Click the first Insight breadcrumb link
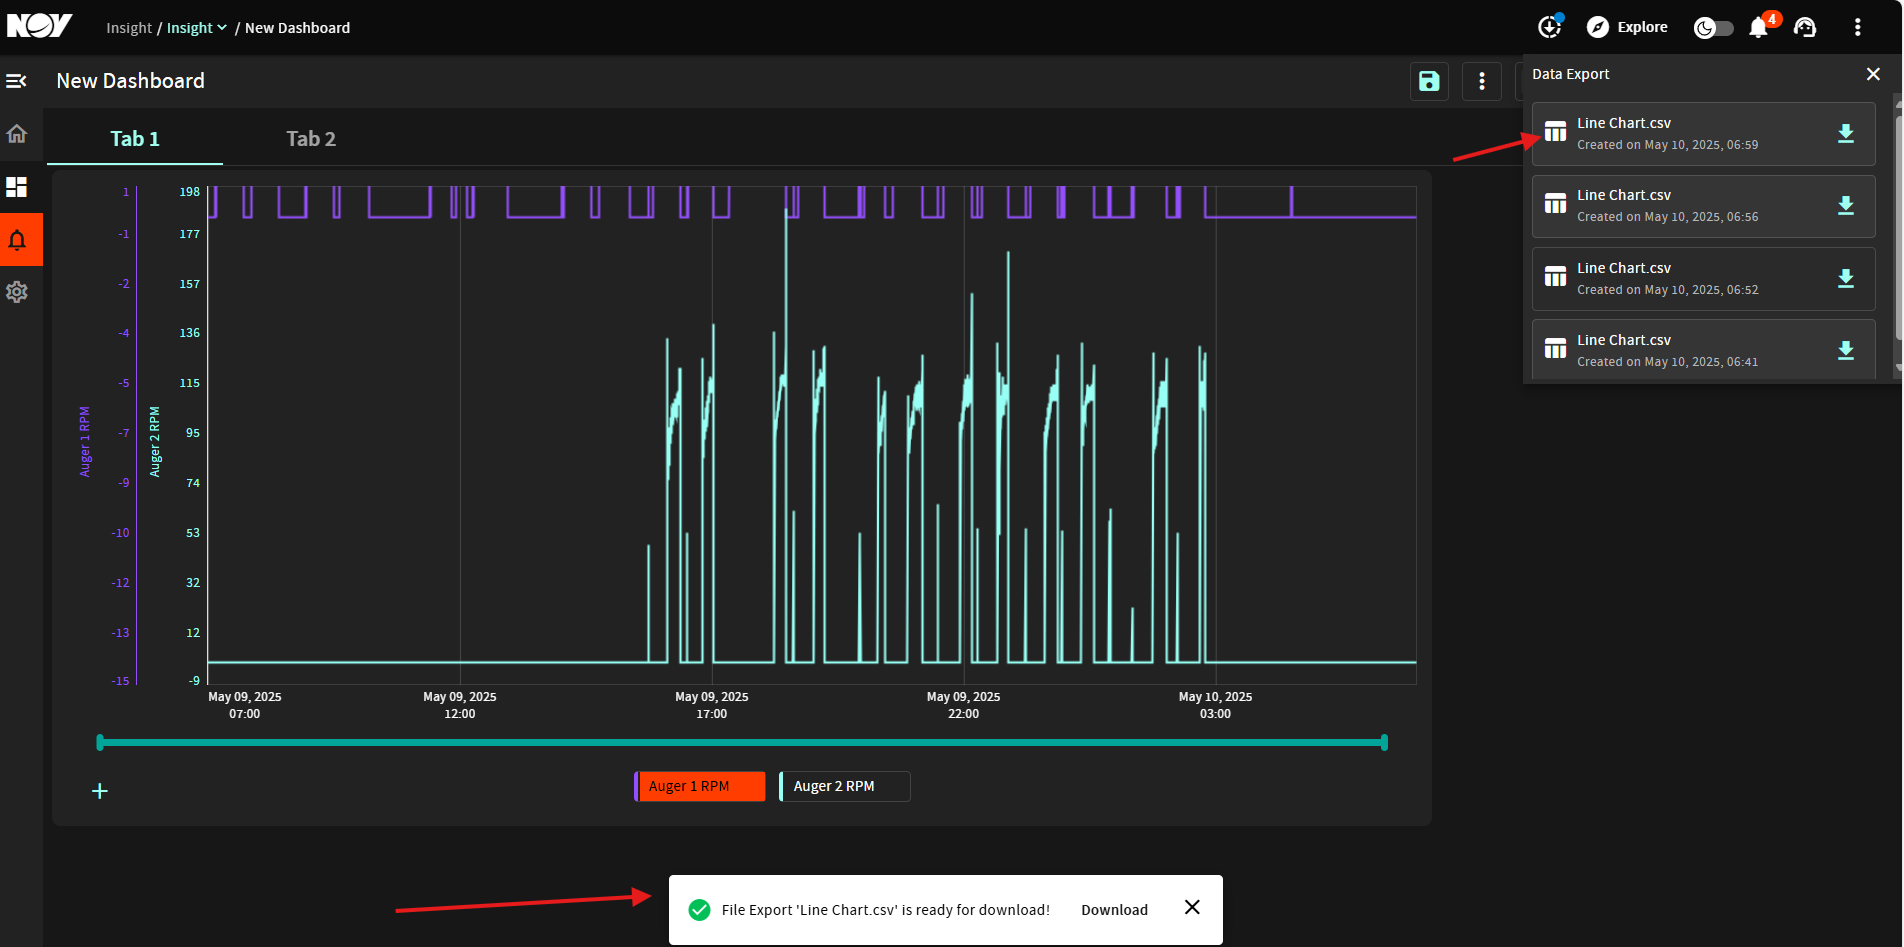Viewport: 1904px width, 947px height. pyautogui.click(x=129, y=28)
